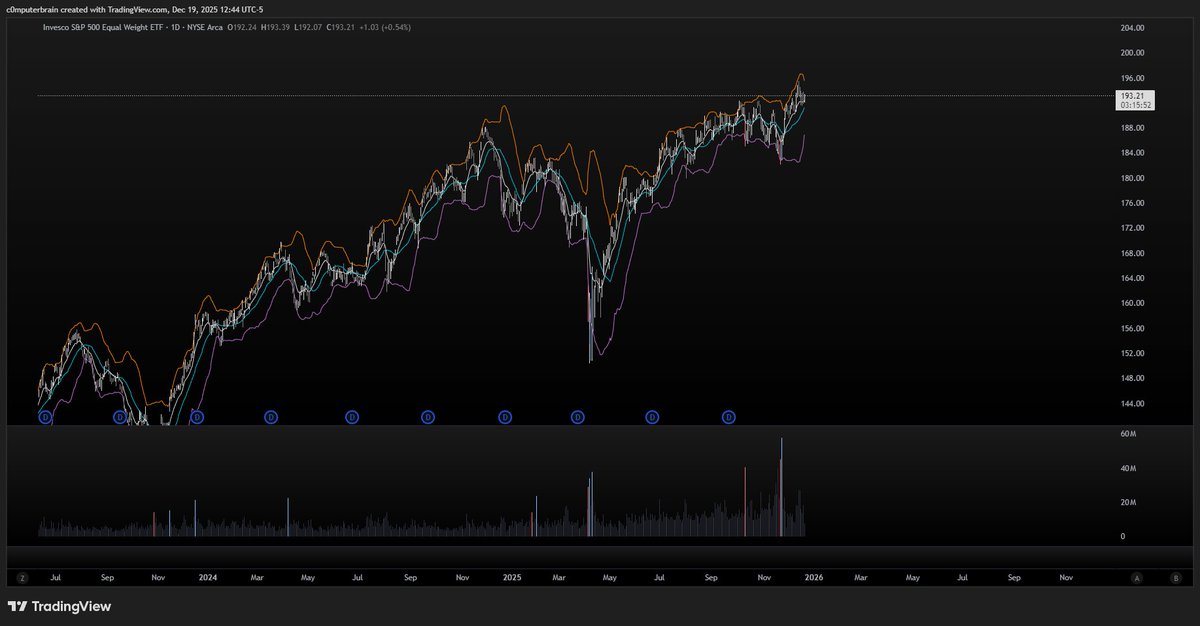Click the 40M volume axis label
The image size is (1200, 626).
point(1128,468)
